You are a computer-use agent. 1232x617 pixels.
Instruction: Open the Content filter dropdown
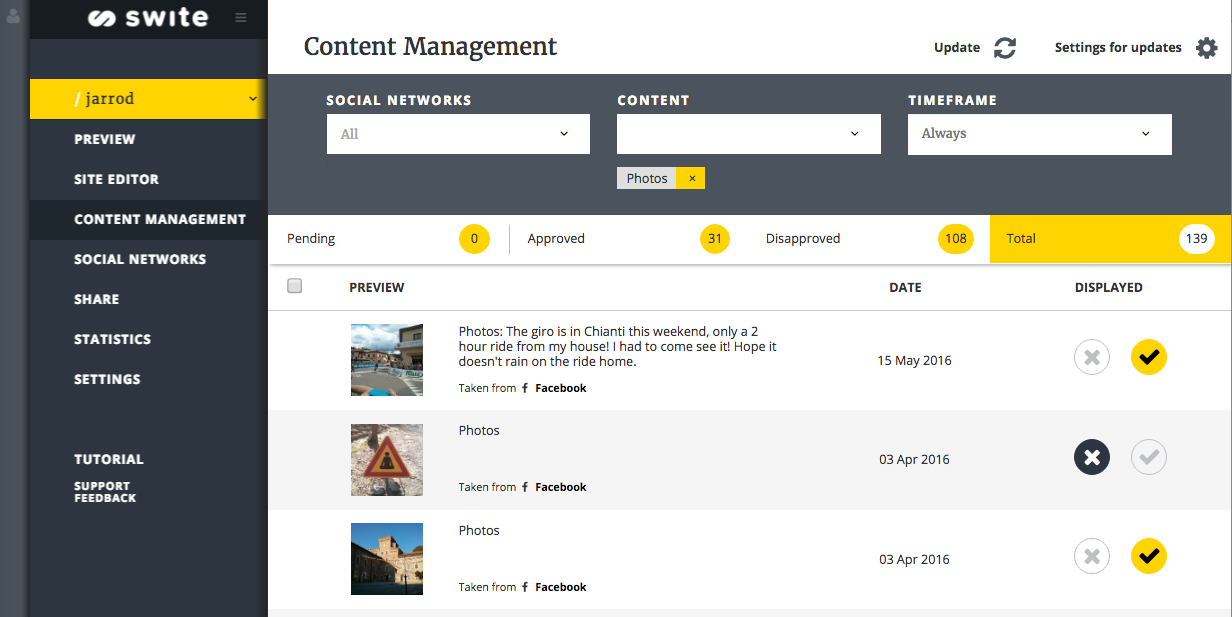[x=749, y=134]
